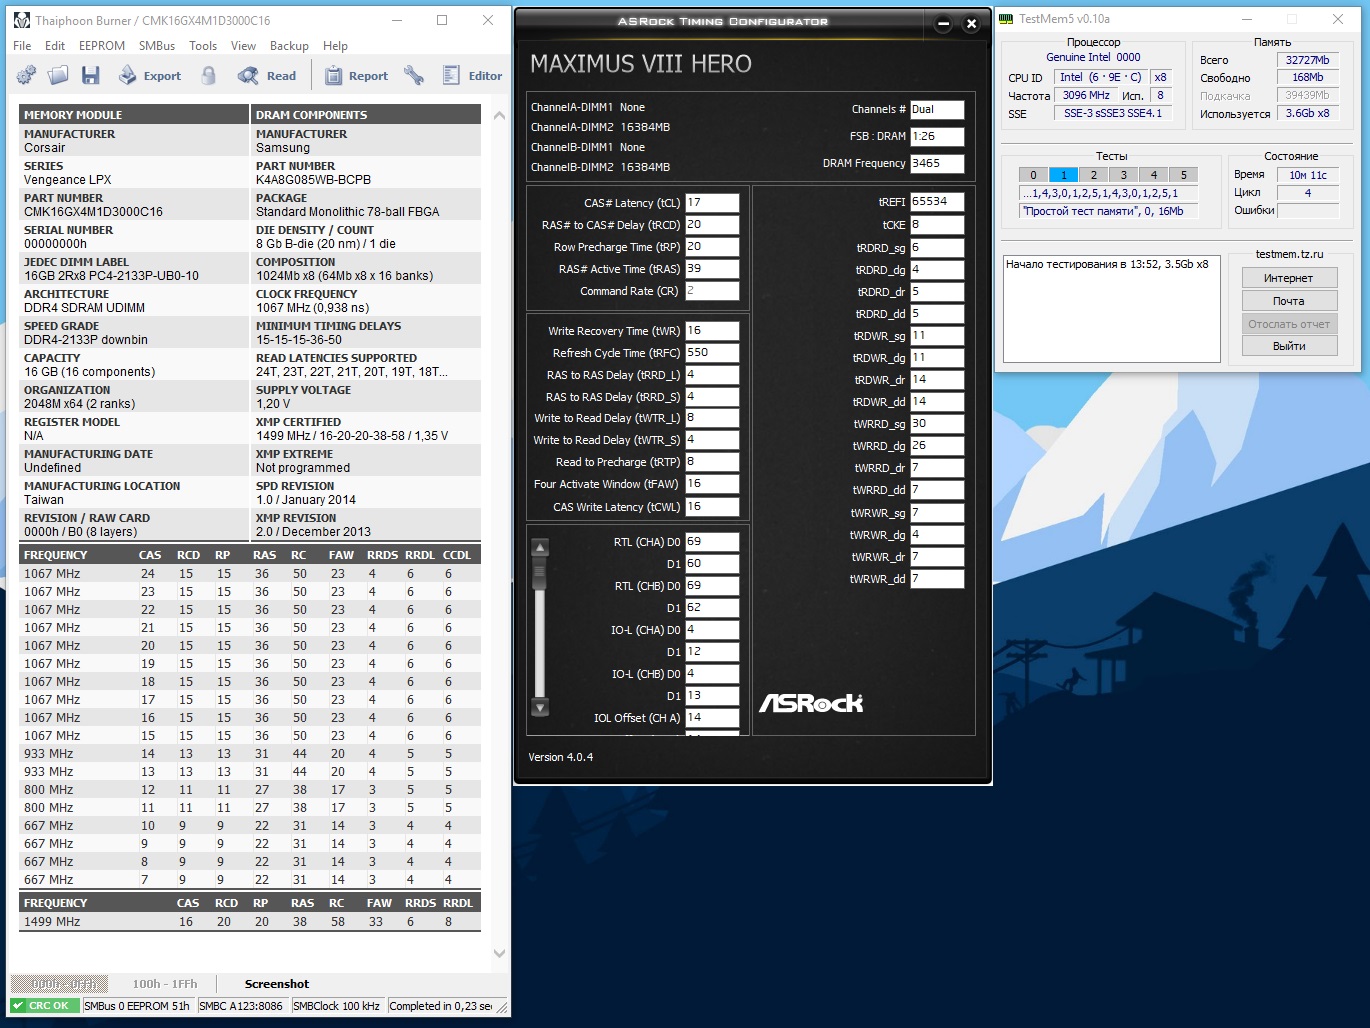This screenshot has height=1028, width=1370.
Task: Select test 3 box in TestMem5
Action: [1124, 175]
